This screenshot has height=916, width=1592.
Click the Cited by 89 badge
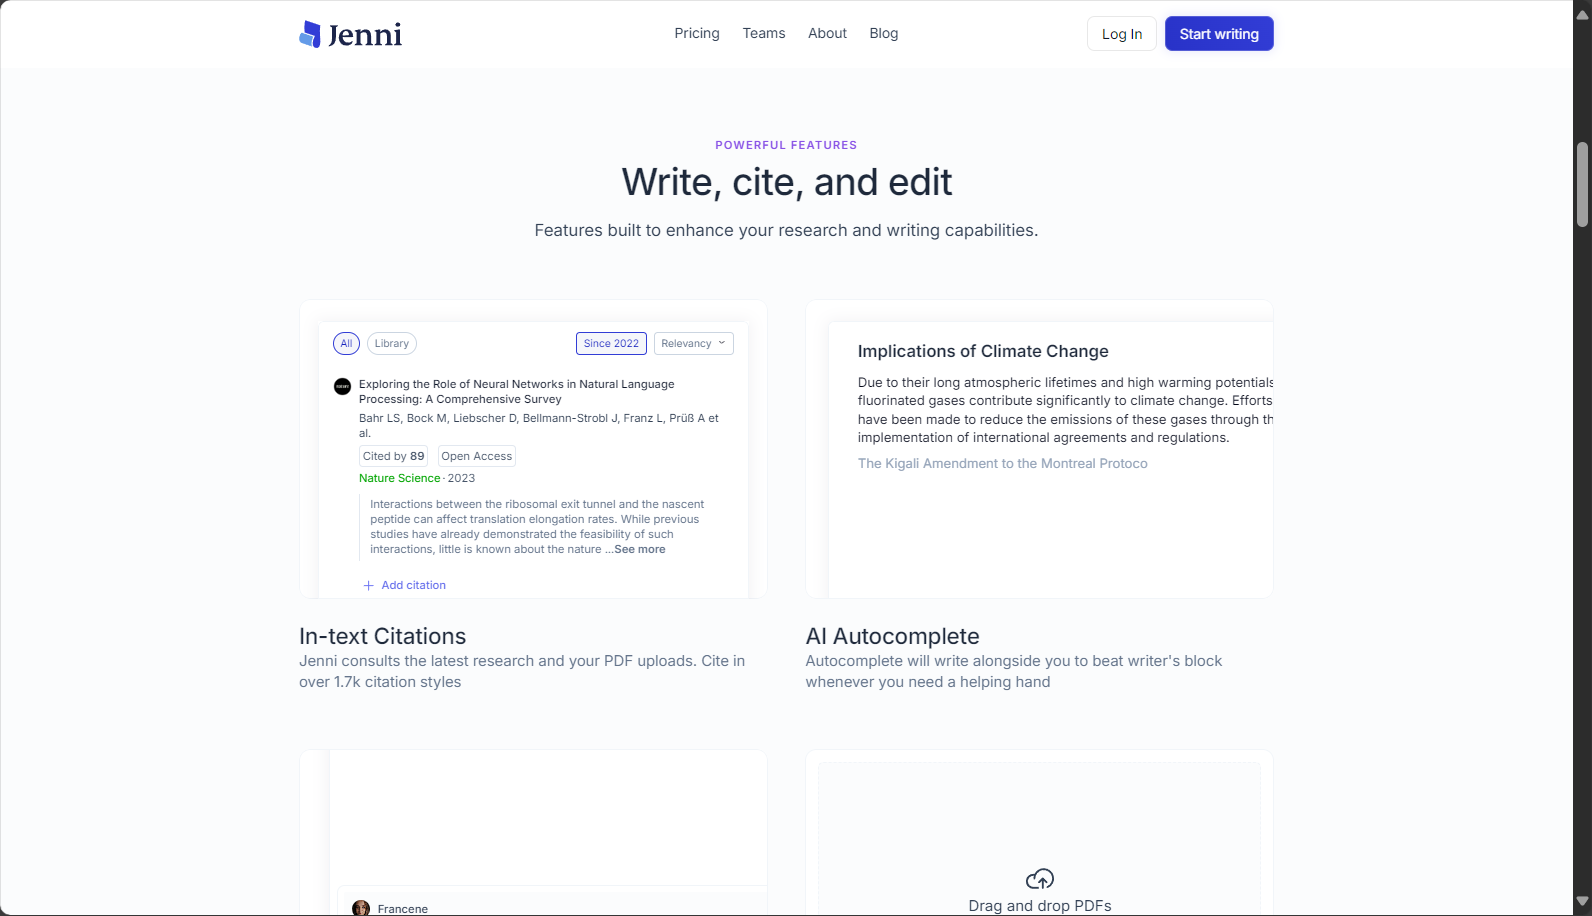[394, 456]
